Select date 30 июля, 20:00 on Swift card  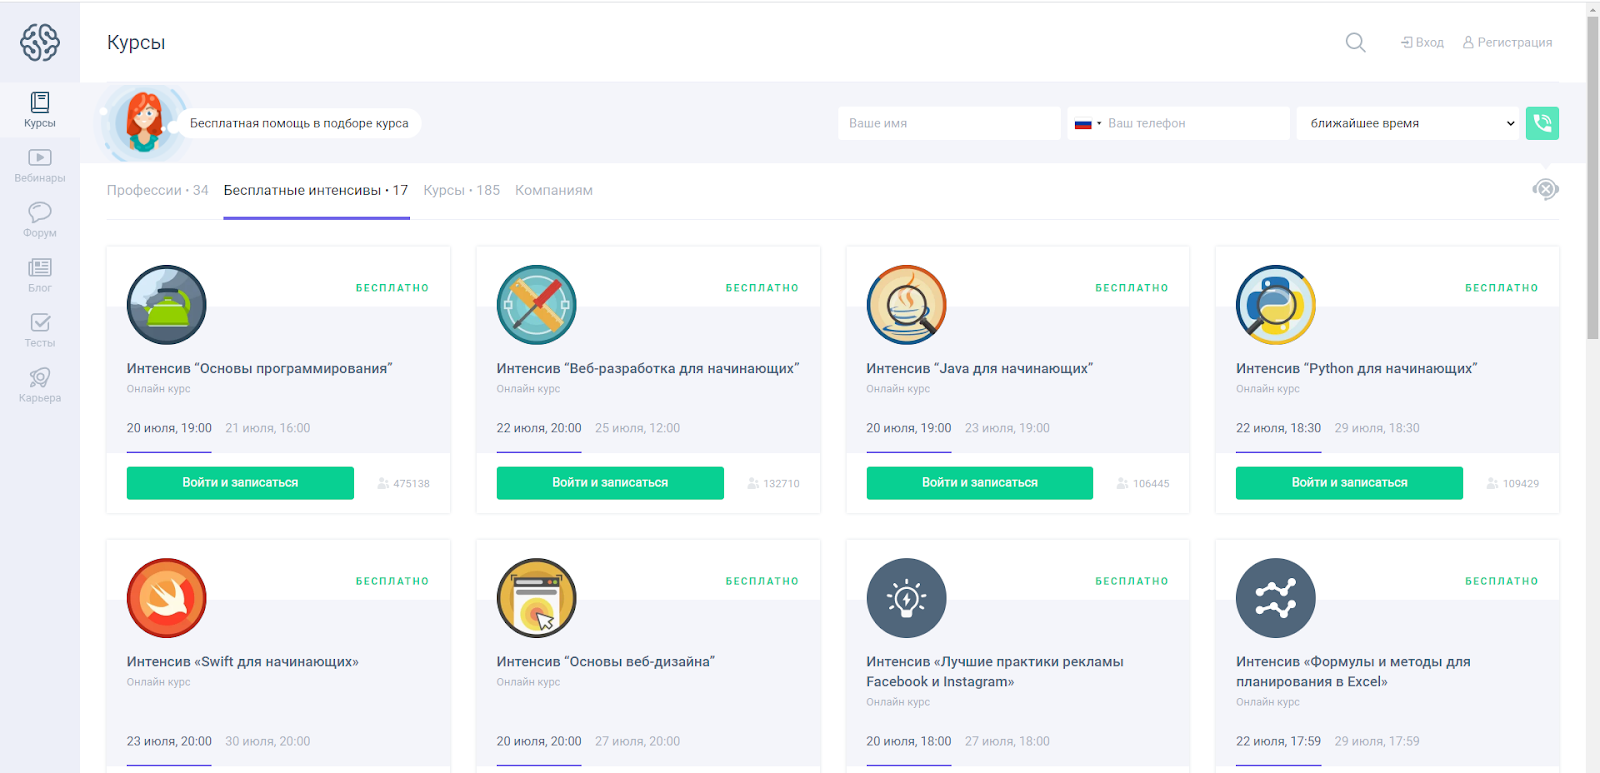click(x=268, y=741)
